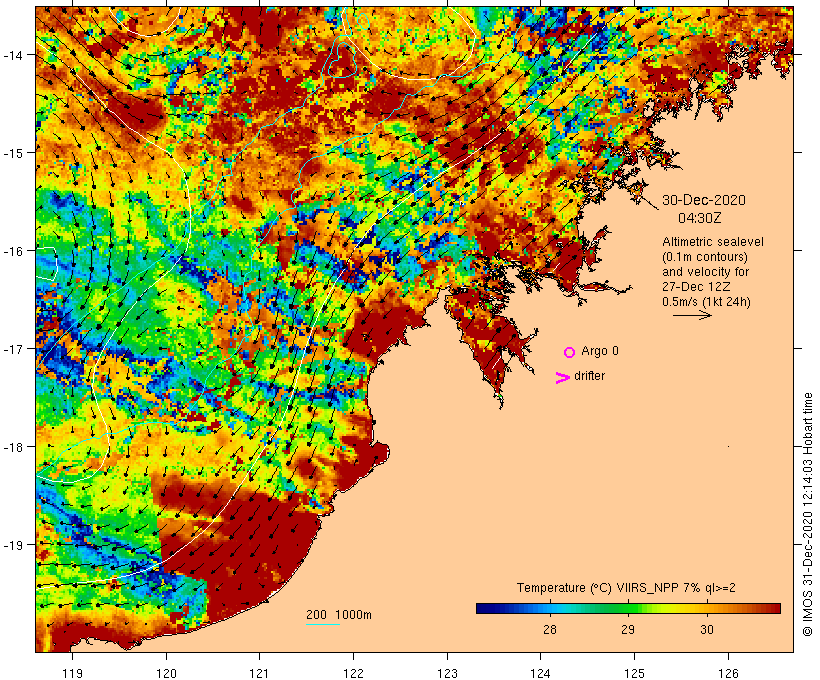Click the magenta drifter arrowhead symbol
Image resolution: width=820 pixels, height=680 pixels.
click(x=562, y=378)
